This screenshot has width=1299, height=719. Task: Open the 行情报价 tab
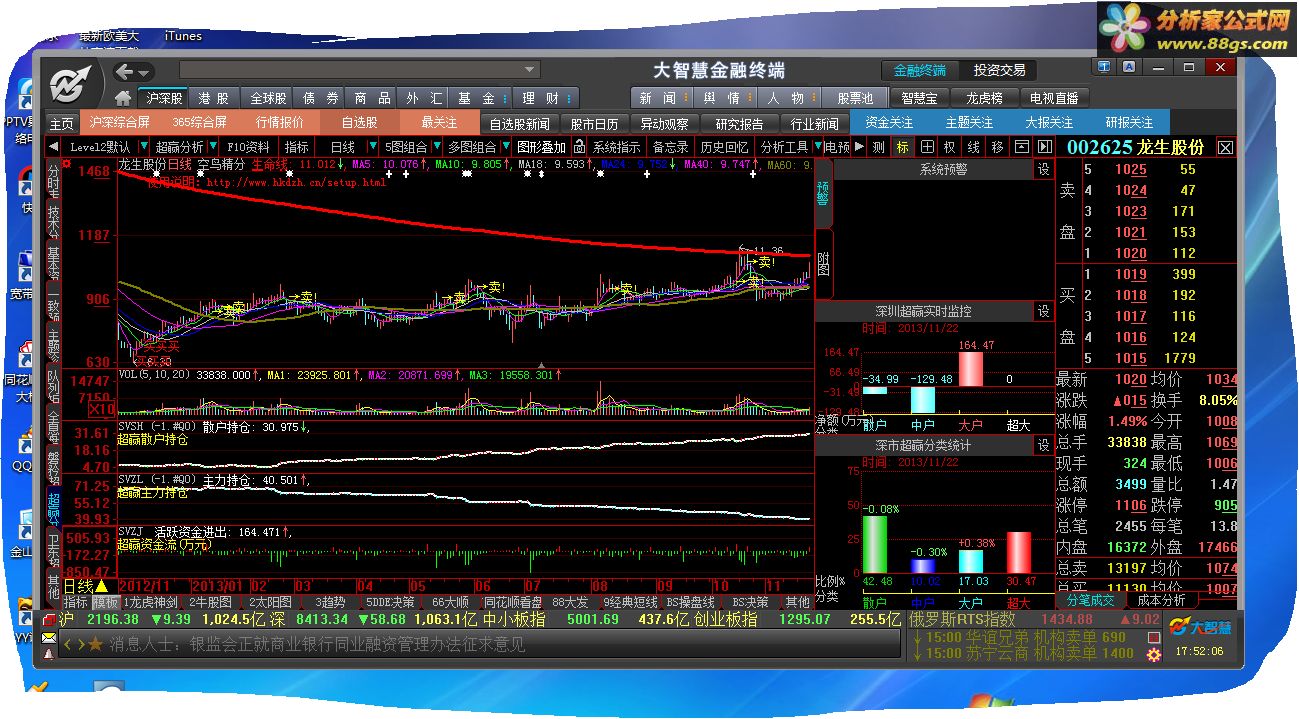280,123
